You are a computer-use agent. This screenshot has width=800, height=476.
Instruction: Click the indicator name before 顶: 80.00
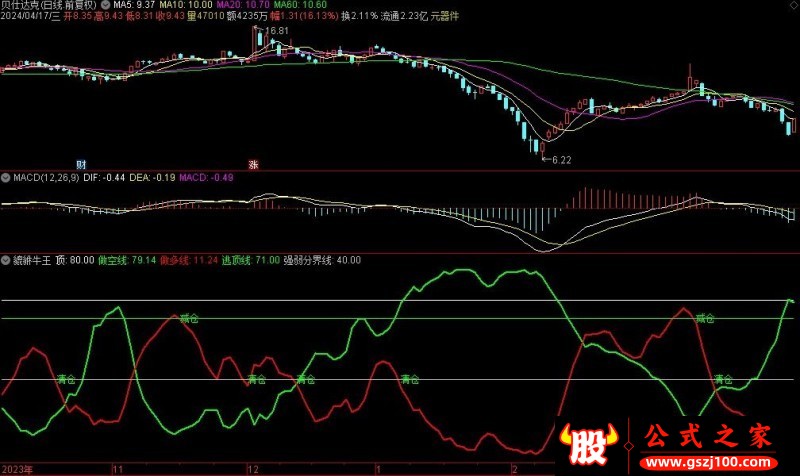[x=32, y=260]
